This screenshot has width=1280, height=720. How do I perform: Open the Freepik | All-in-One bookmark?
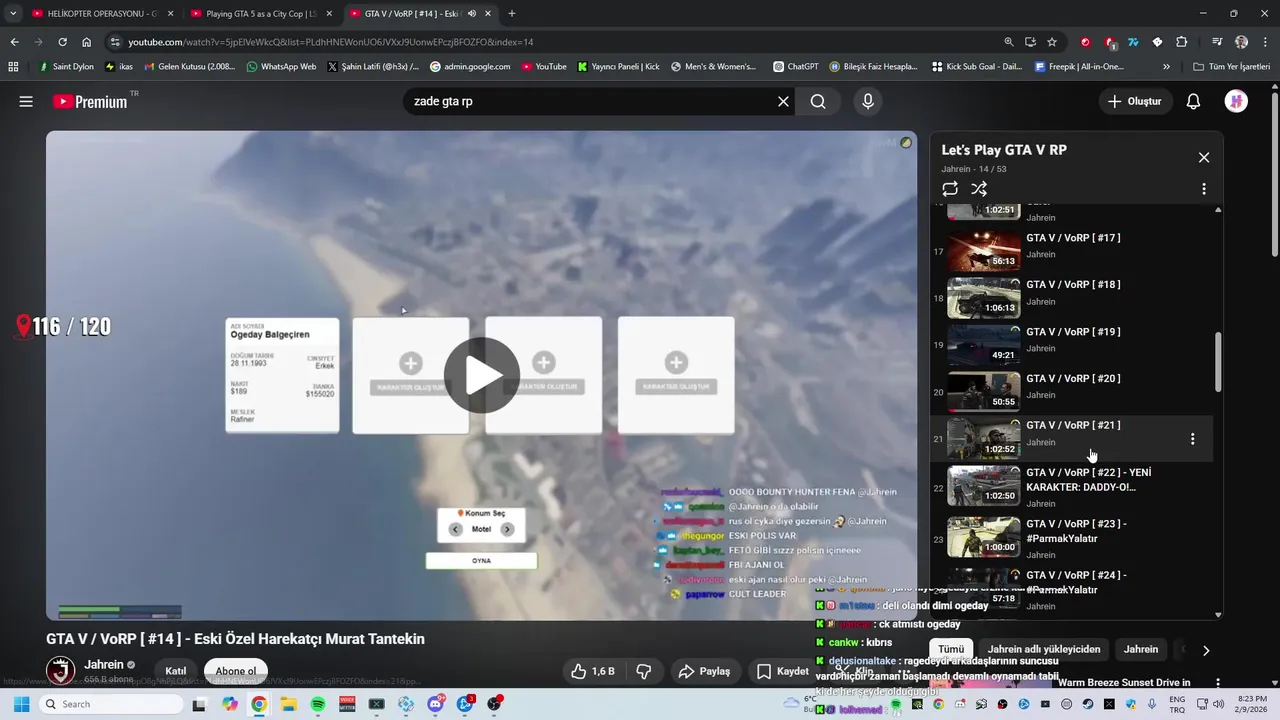(x=1080, y=67)
